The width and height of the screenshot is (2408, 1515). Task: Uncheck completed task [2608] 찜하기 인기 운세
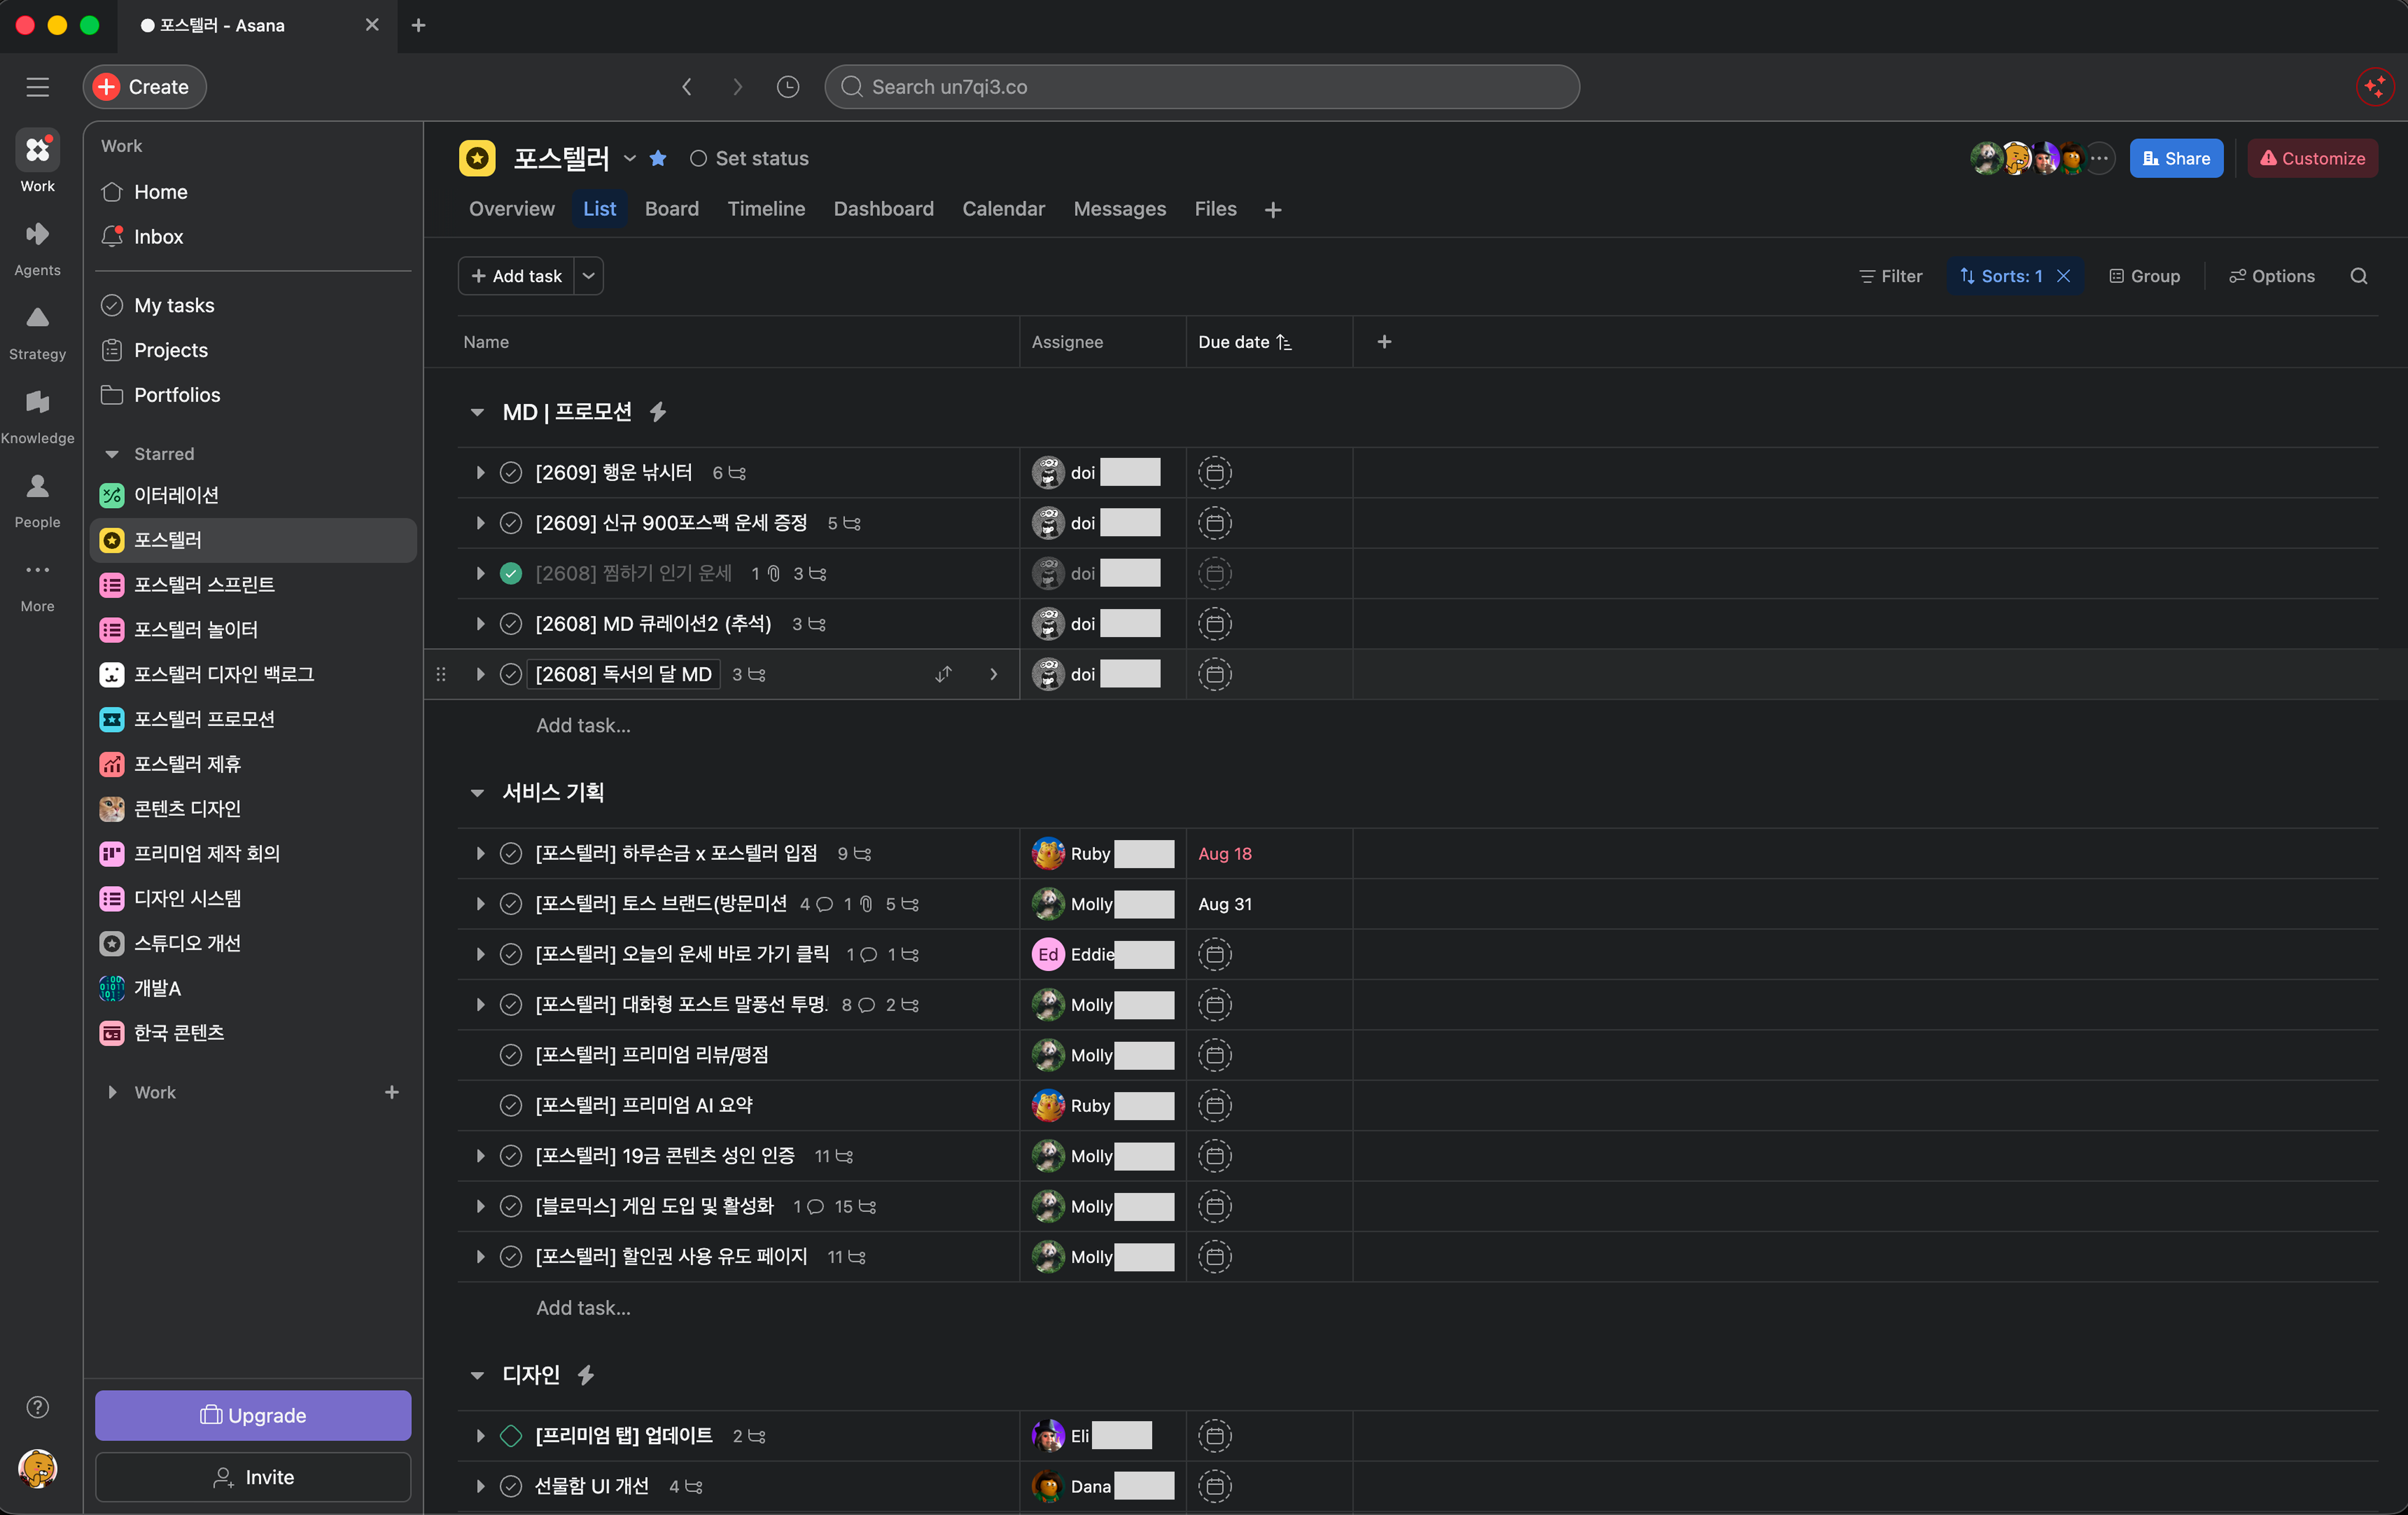510,574
